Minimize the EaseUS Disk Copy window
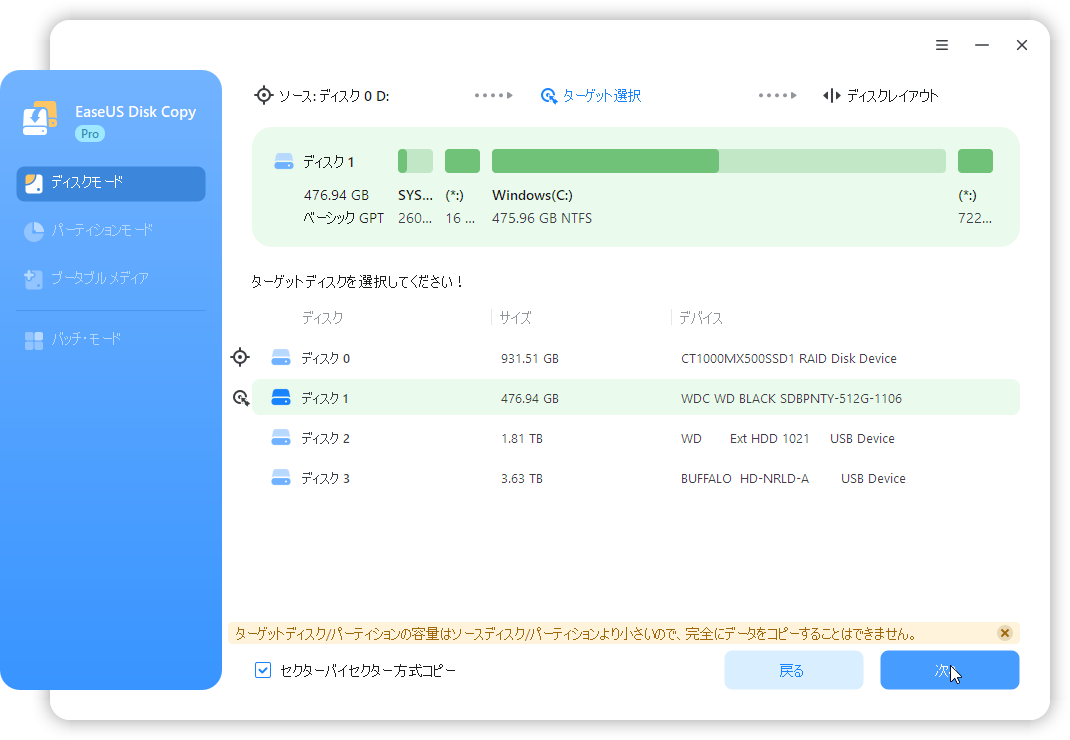This screenshot has height=740, width=1070. (x=982, y=45)
